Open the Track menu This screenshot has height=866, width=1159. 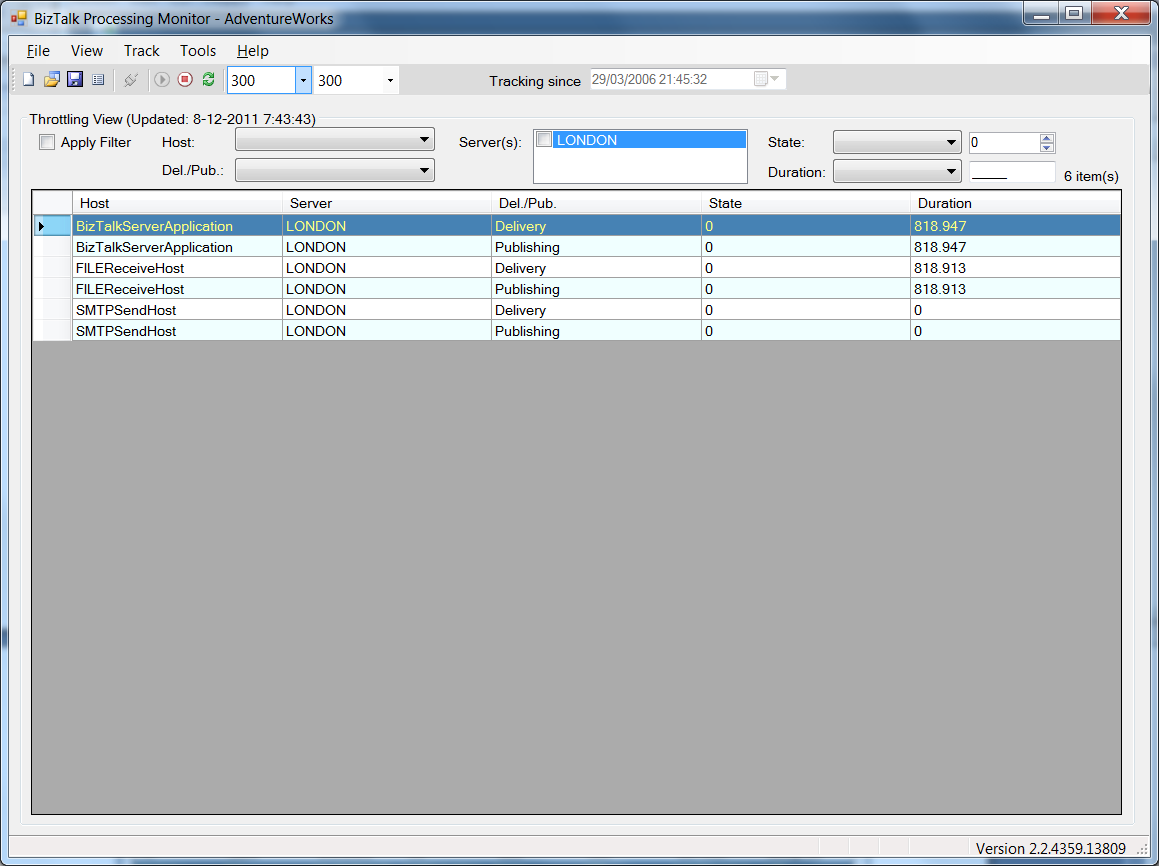click(x=141, y=51)
